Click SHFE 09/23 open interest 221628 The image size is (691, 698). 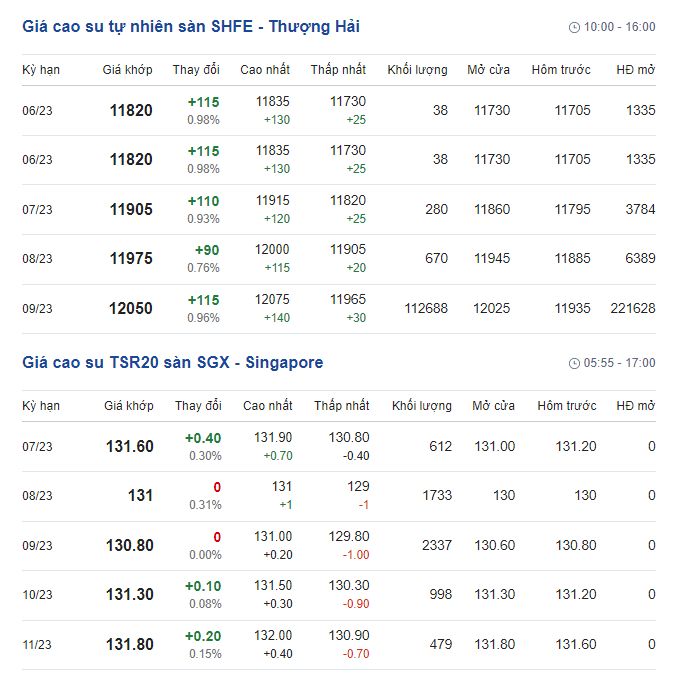click(633, 308)
